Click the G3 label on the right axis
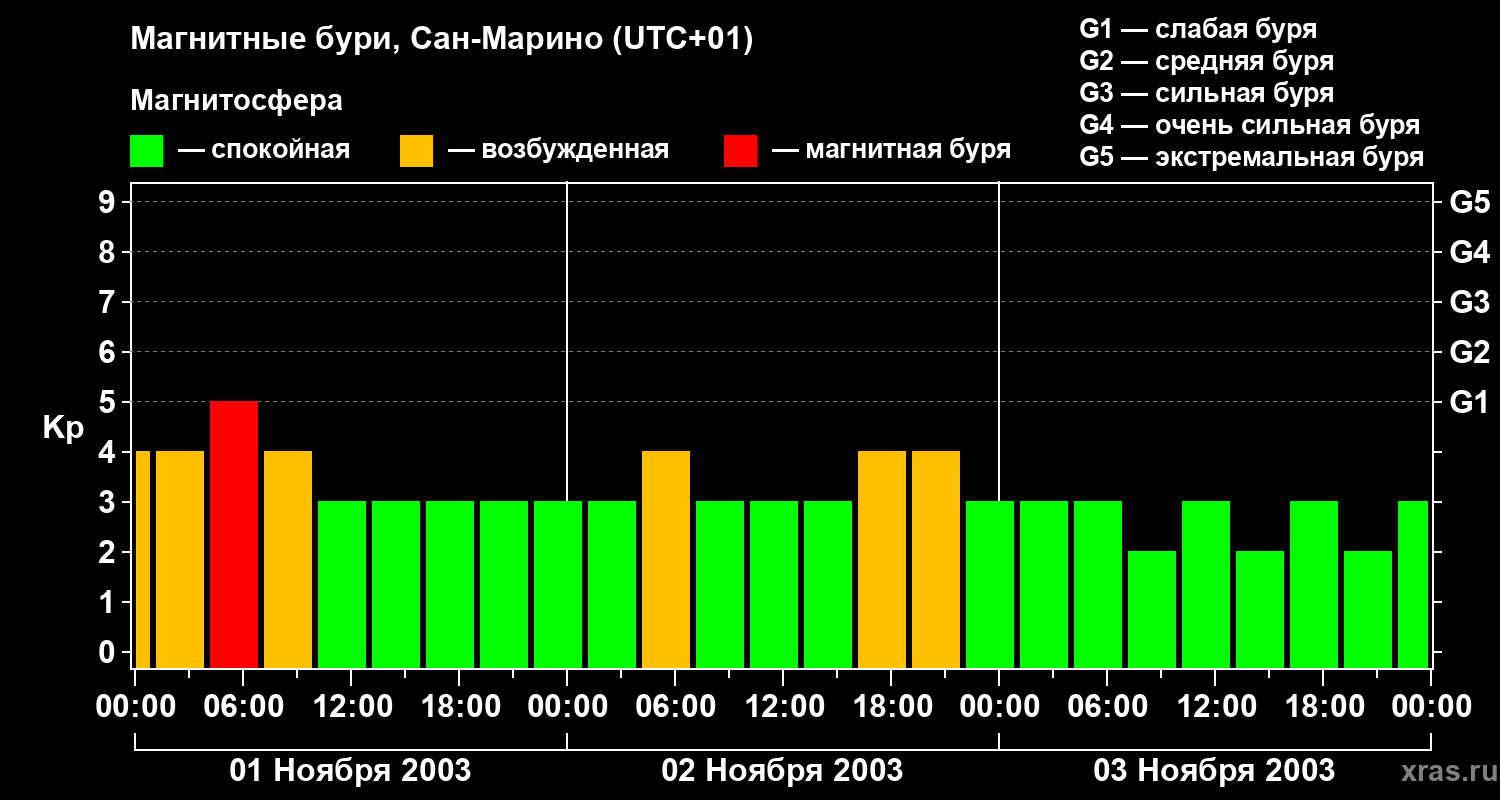This screenshot has height=800, width=1500. (1470, 302)
